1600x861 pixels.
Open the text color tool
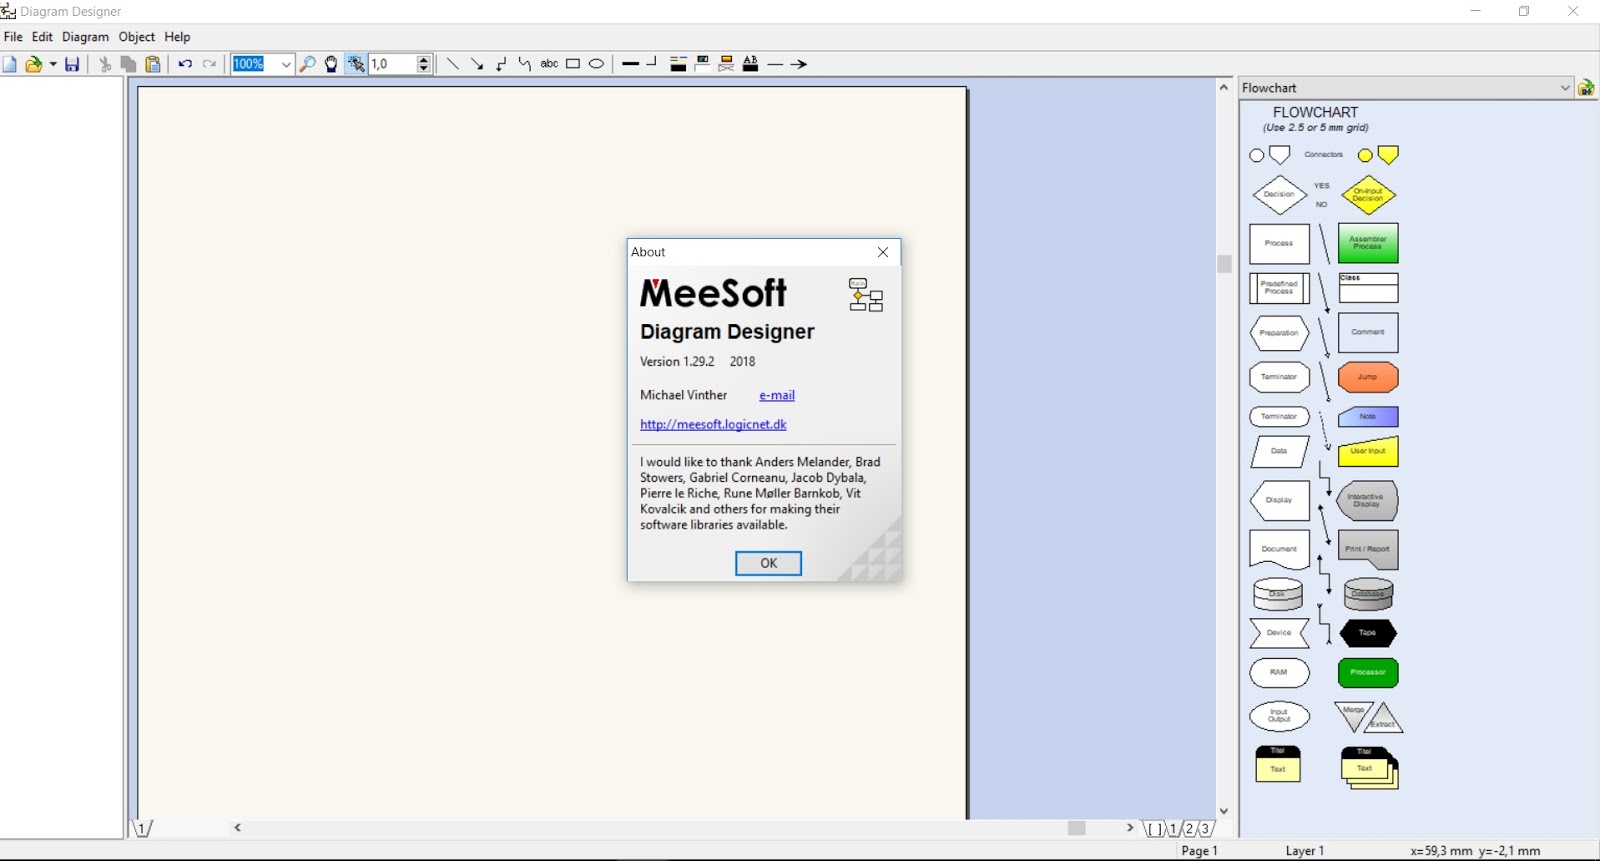click(x=750, y=64)
